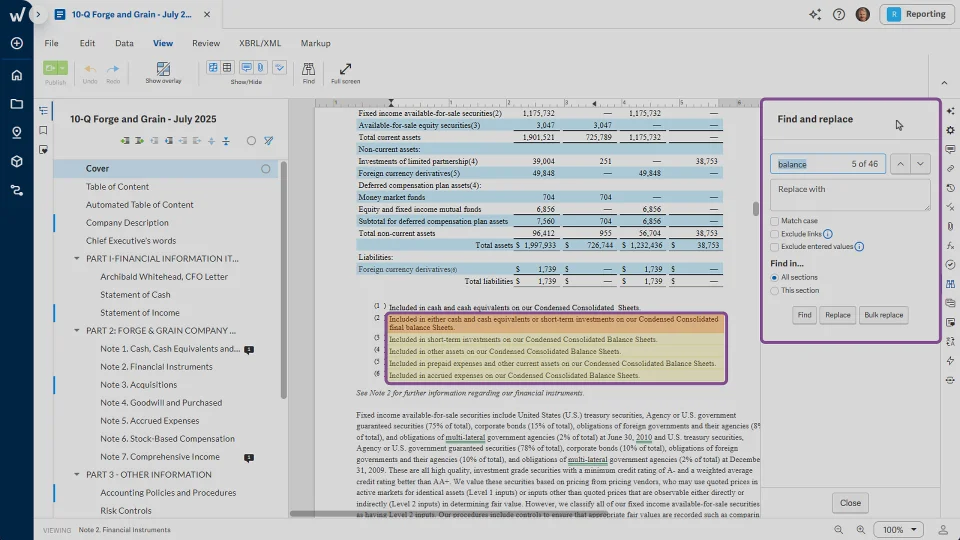The image size is (960, 540).
Task: Check the Exclude links option
Action: 775,234
